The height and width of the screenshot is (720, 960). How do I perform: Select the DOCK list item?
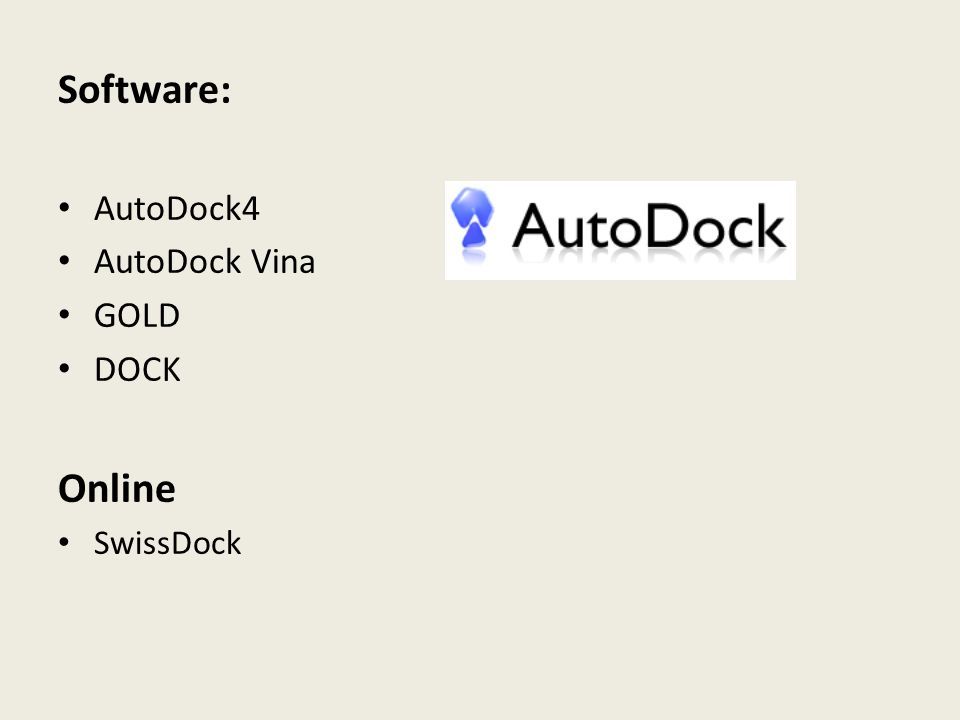[x=138, y=370]
